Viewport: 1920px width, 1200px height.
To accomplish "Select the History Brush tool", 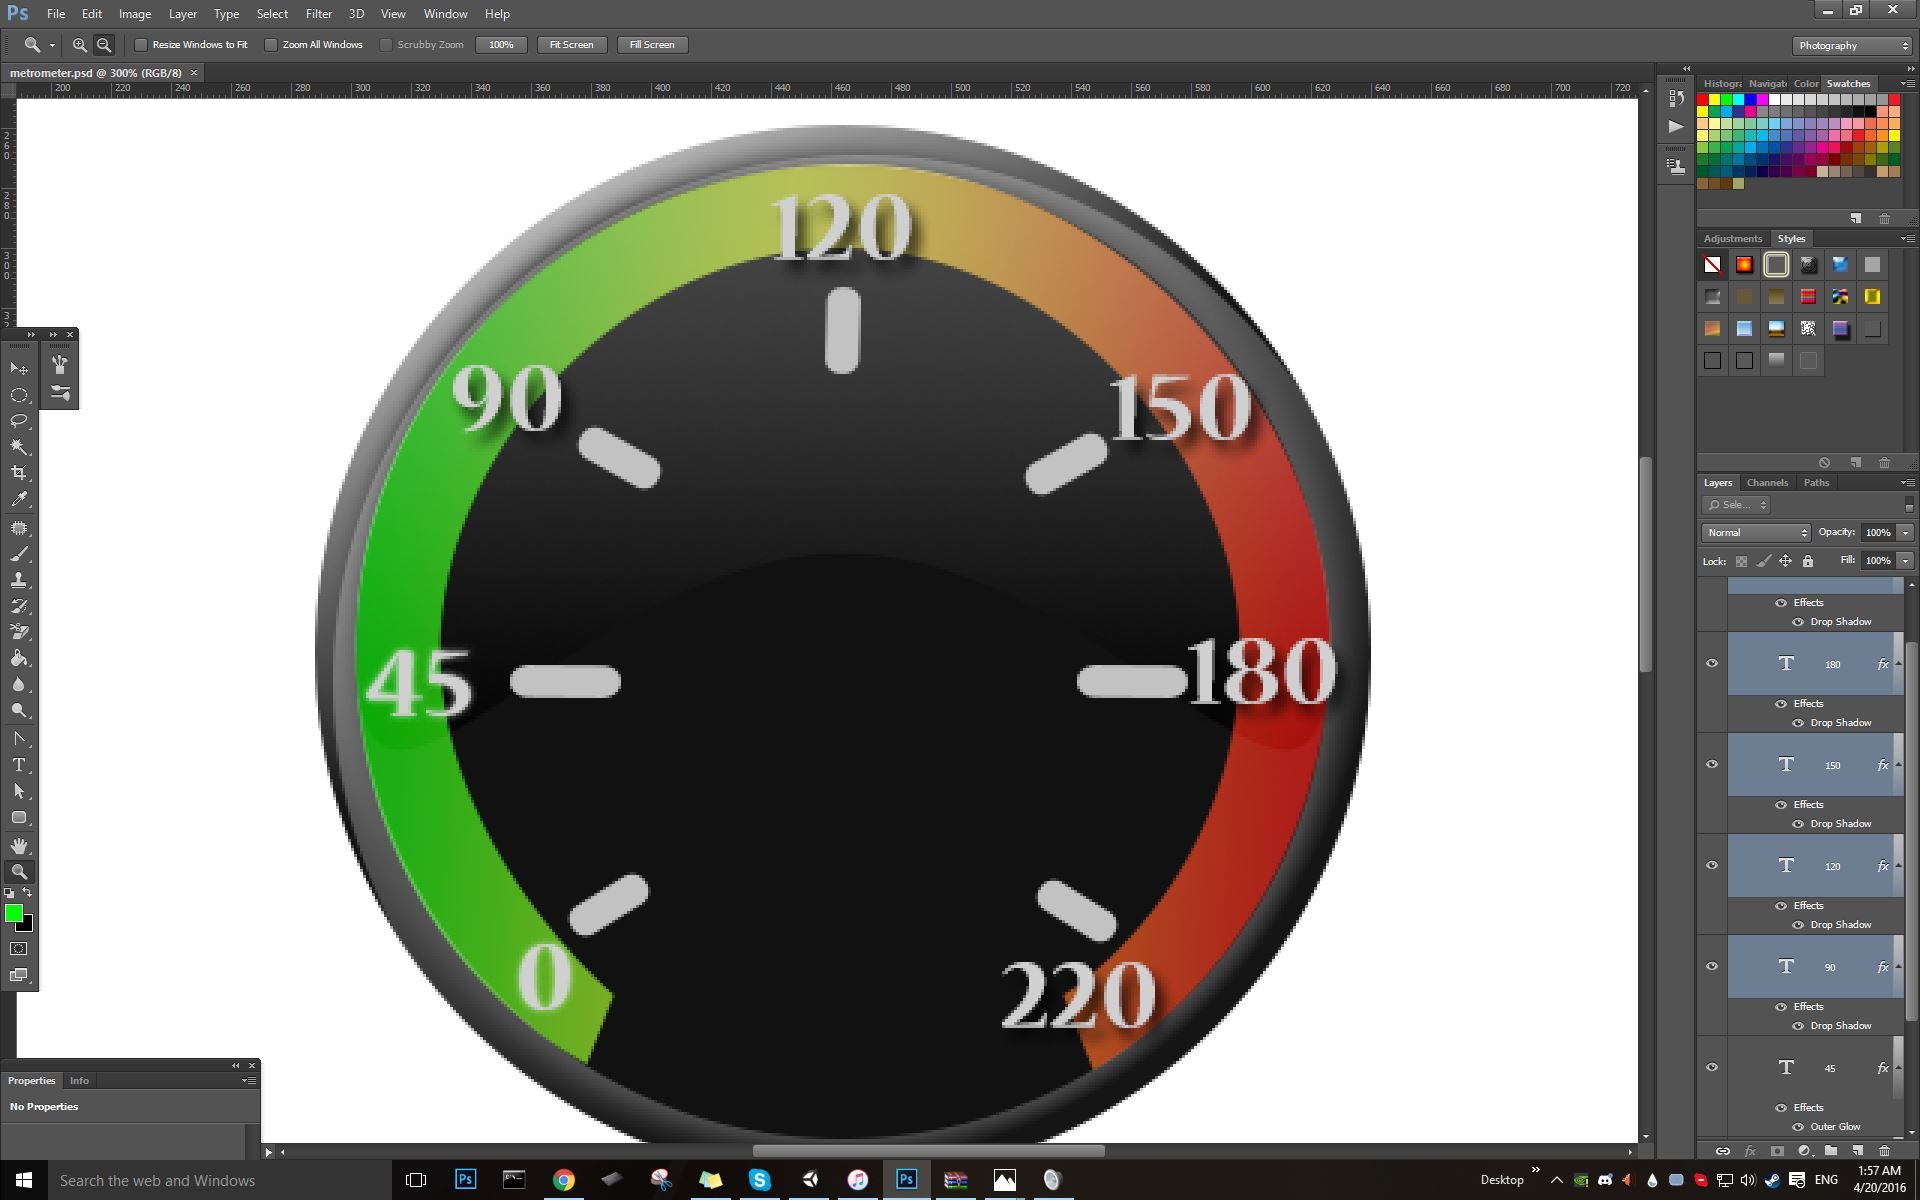I will pyautogui.click(x=19, y=606).
